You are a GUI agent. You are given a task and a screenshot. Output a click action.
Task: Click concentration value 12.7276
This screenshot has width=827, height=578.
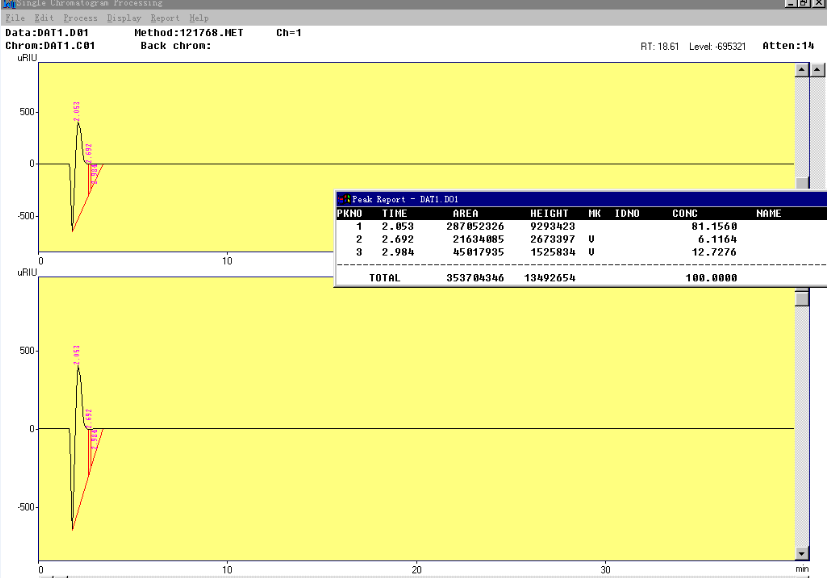714,252
